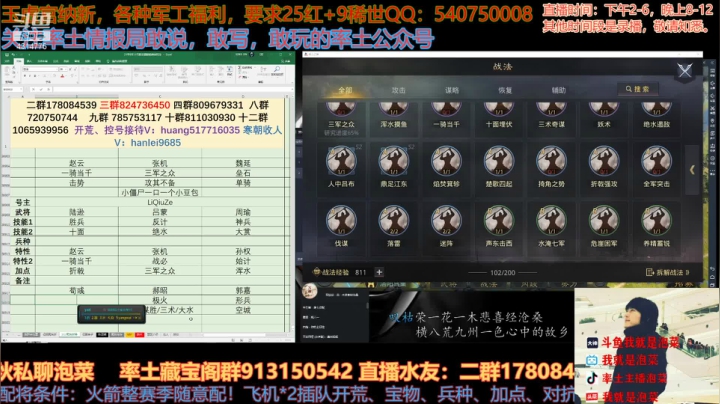Select the 空城 cell
720x404 pixels.
pos(243,310)
